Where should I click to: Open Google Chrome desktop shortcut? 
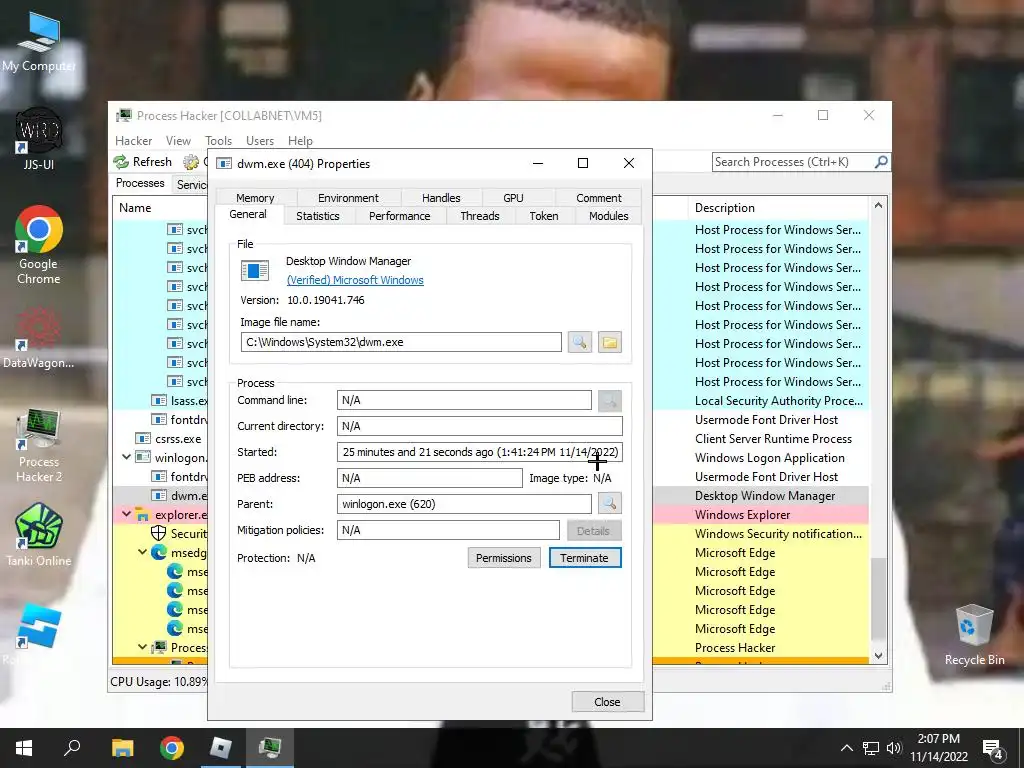coord(39,246)
